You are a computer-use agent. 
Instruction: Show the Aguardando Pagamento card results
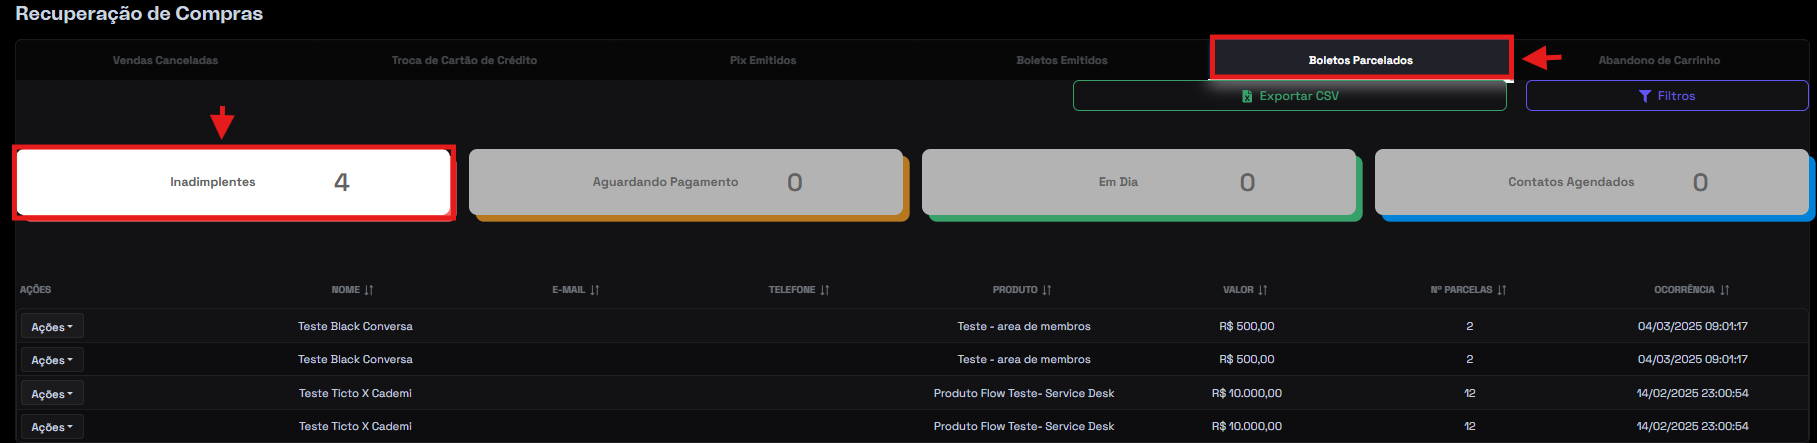coord(686,182)
